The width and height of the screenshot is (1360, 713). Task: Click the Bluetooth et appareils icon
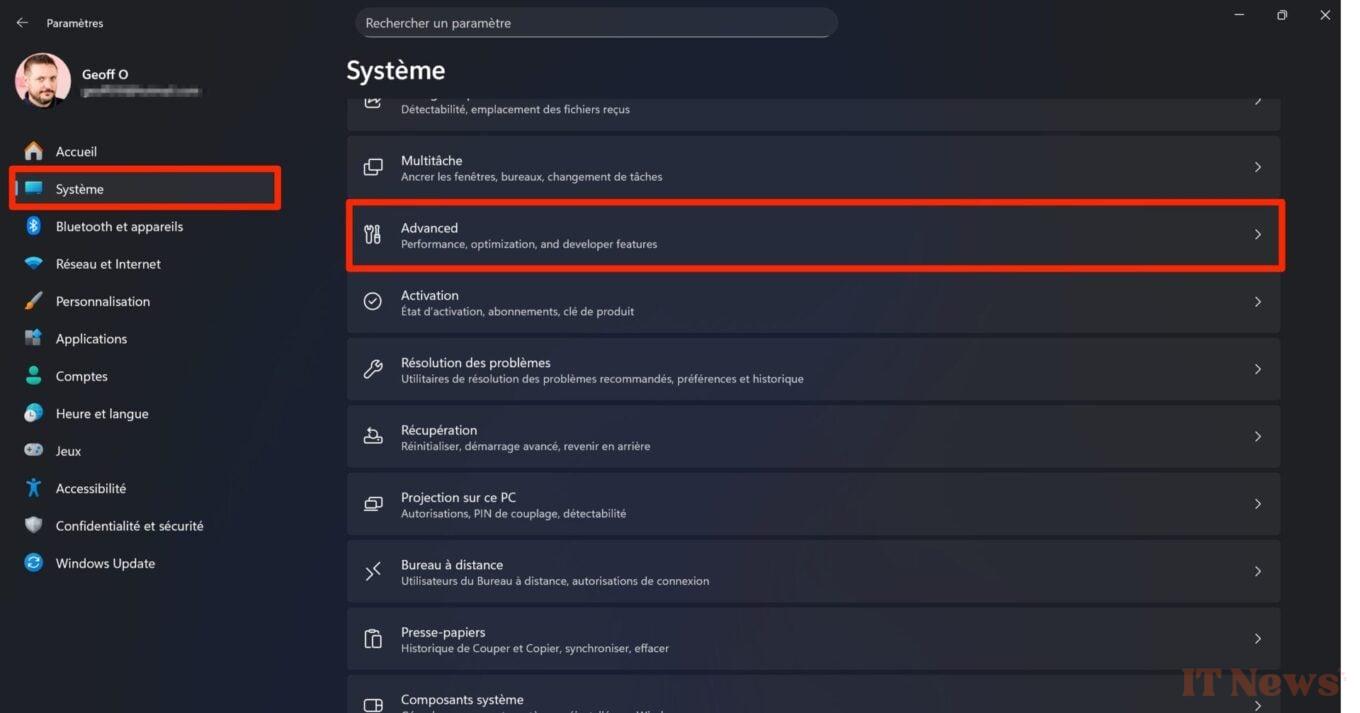pyautogui.click(x=33, y=226)
